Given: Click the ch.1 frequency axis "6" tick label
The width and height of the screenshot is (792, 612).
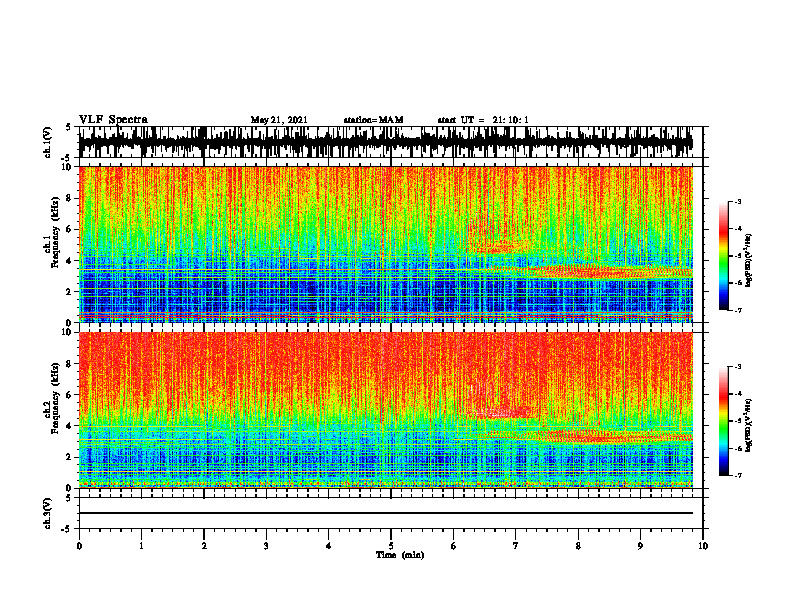Looking at the screenshot, I should point(70,229).
